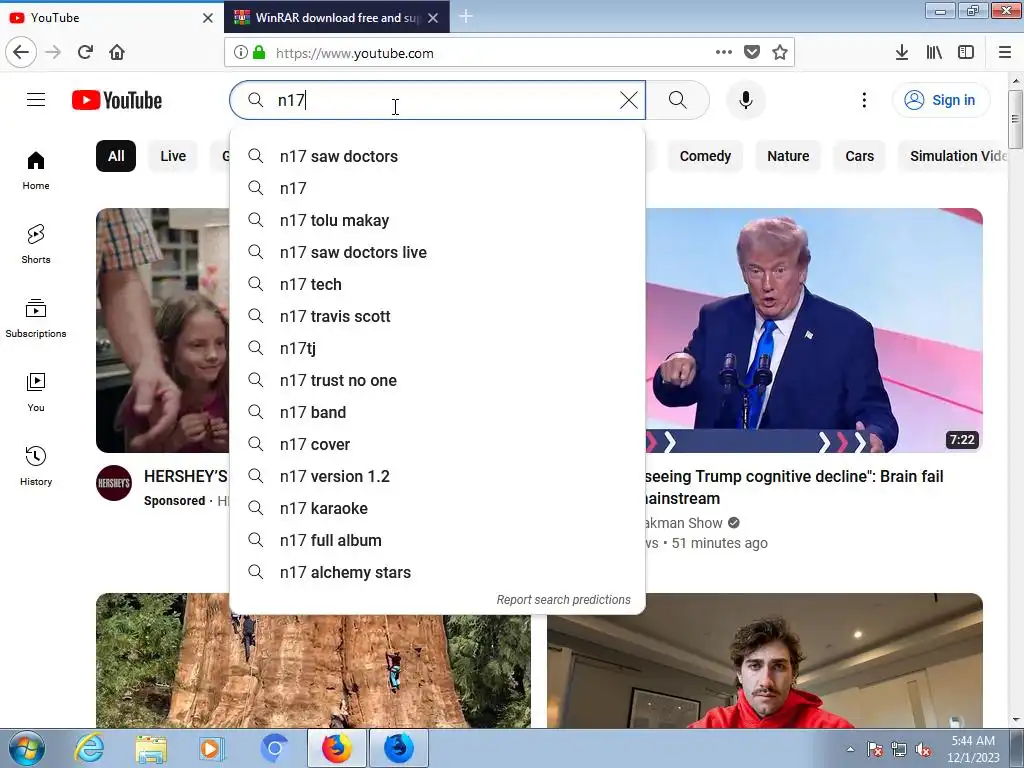1024x768 pixels.
Task: Toggle the Firefox sidebar icon
Action: click(966, 52)
